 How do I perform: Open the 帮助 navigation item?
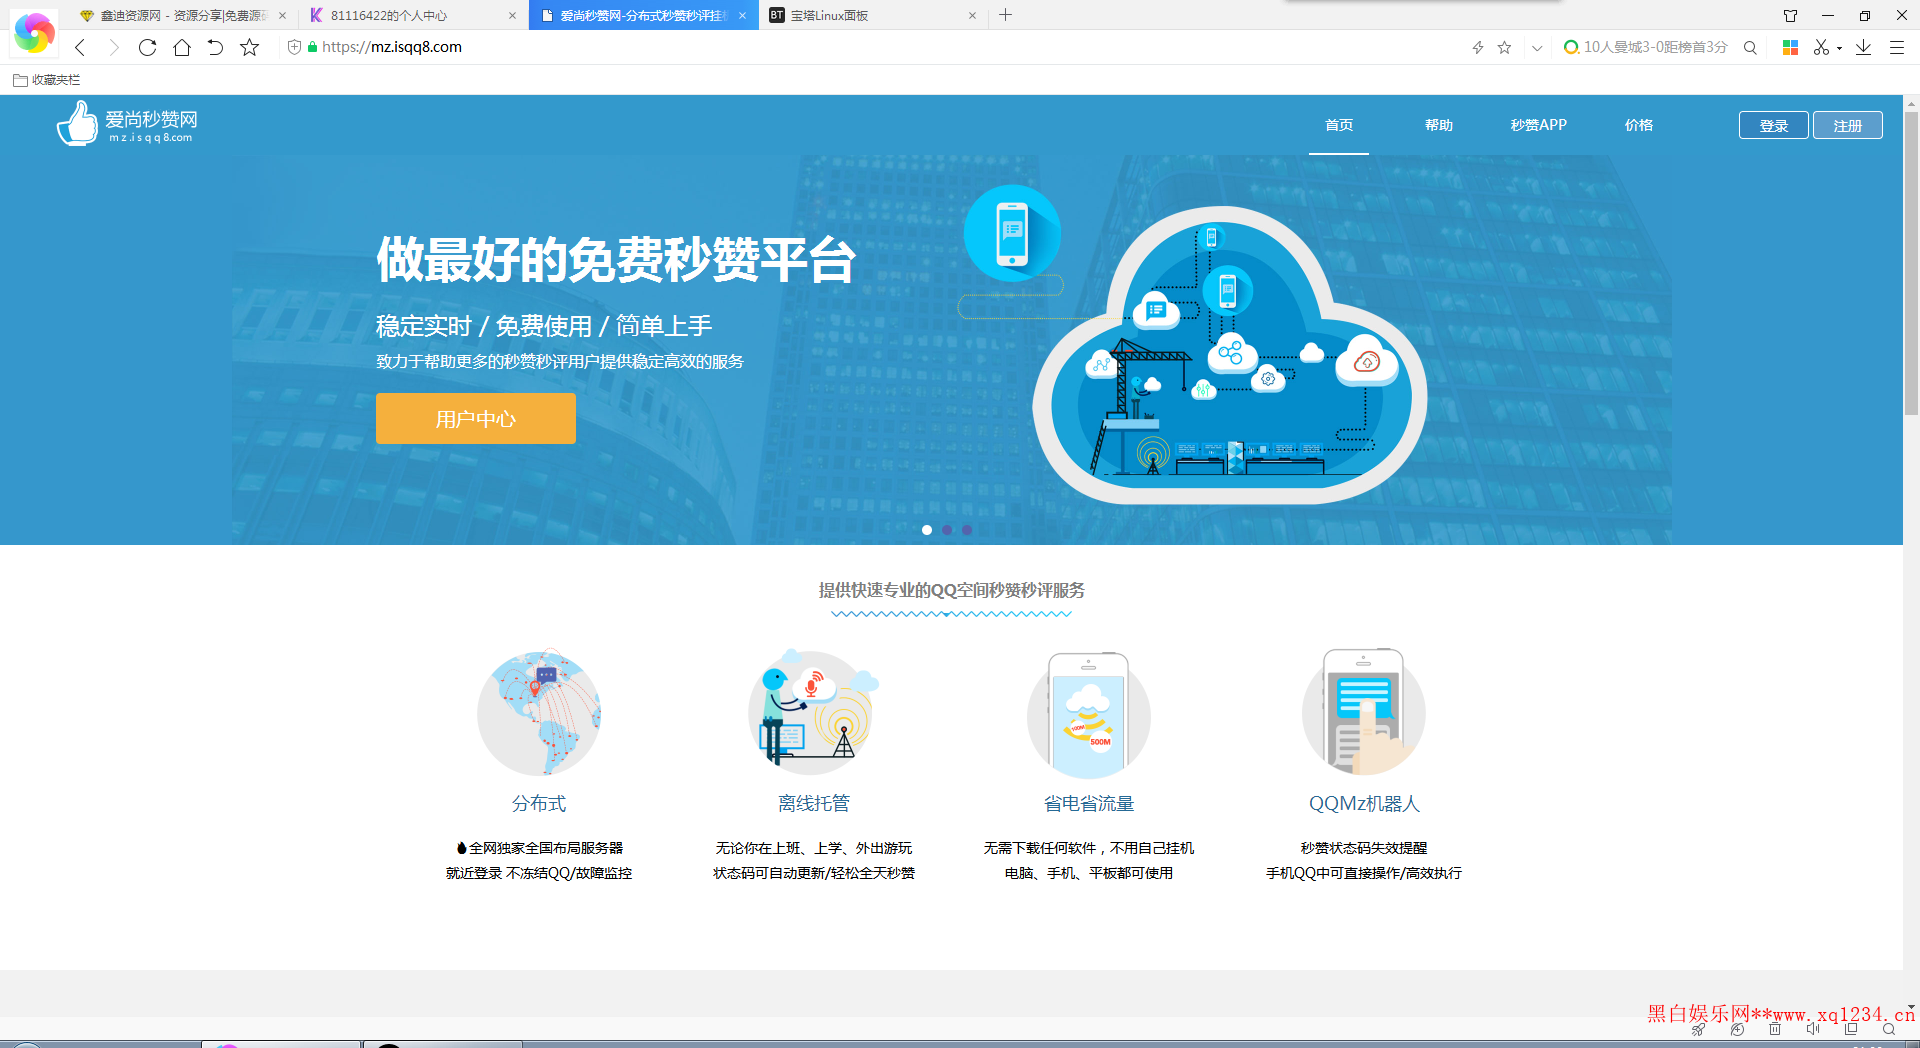point(1439,125)
